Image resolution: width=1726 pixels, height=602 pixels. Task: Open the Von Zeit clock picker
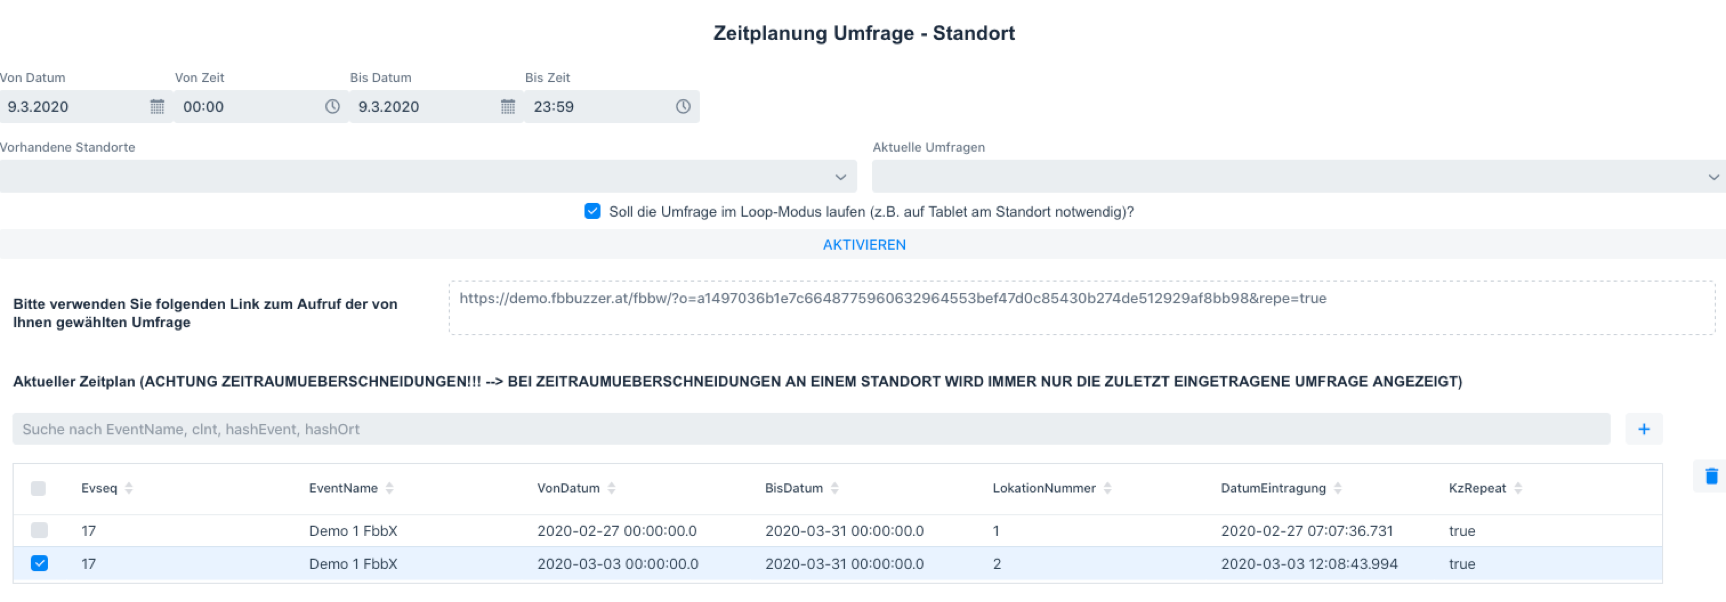(x=332, y=107)
